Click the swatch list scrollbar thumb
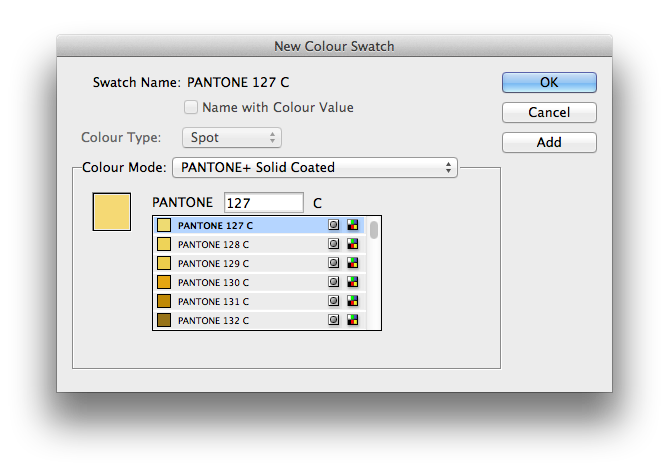The width and height of the screenshot is (669, 471). coord(374,230)
